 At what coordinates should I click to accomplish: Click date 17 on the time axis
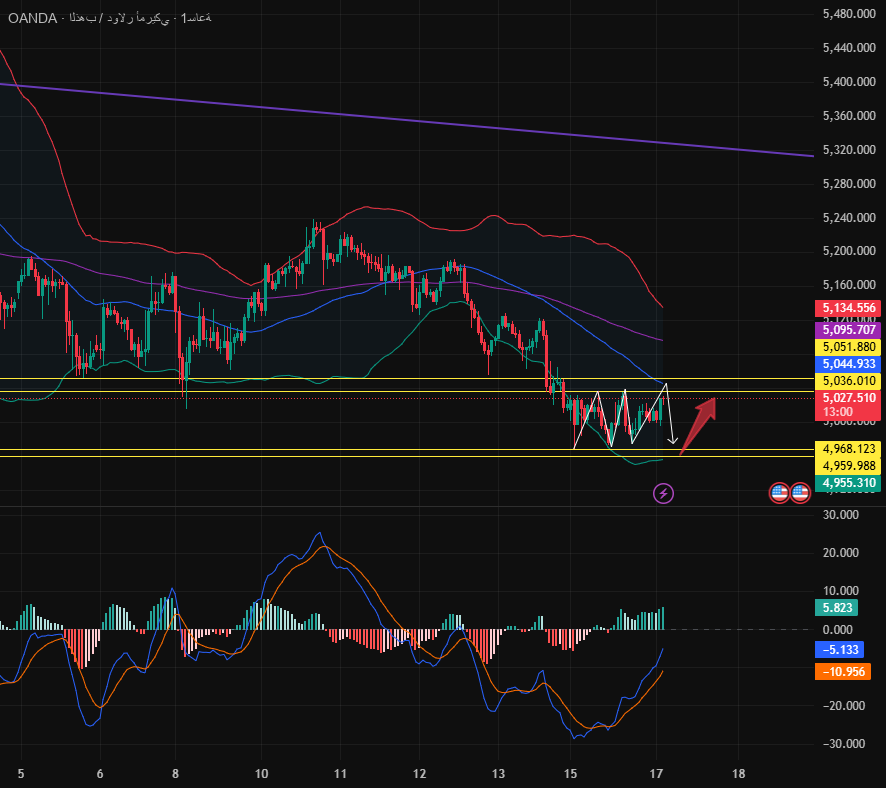[658, 774]
